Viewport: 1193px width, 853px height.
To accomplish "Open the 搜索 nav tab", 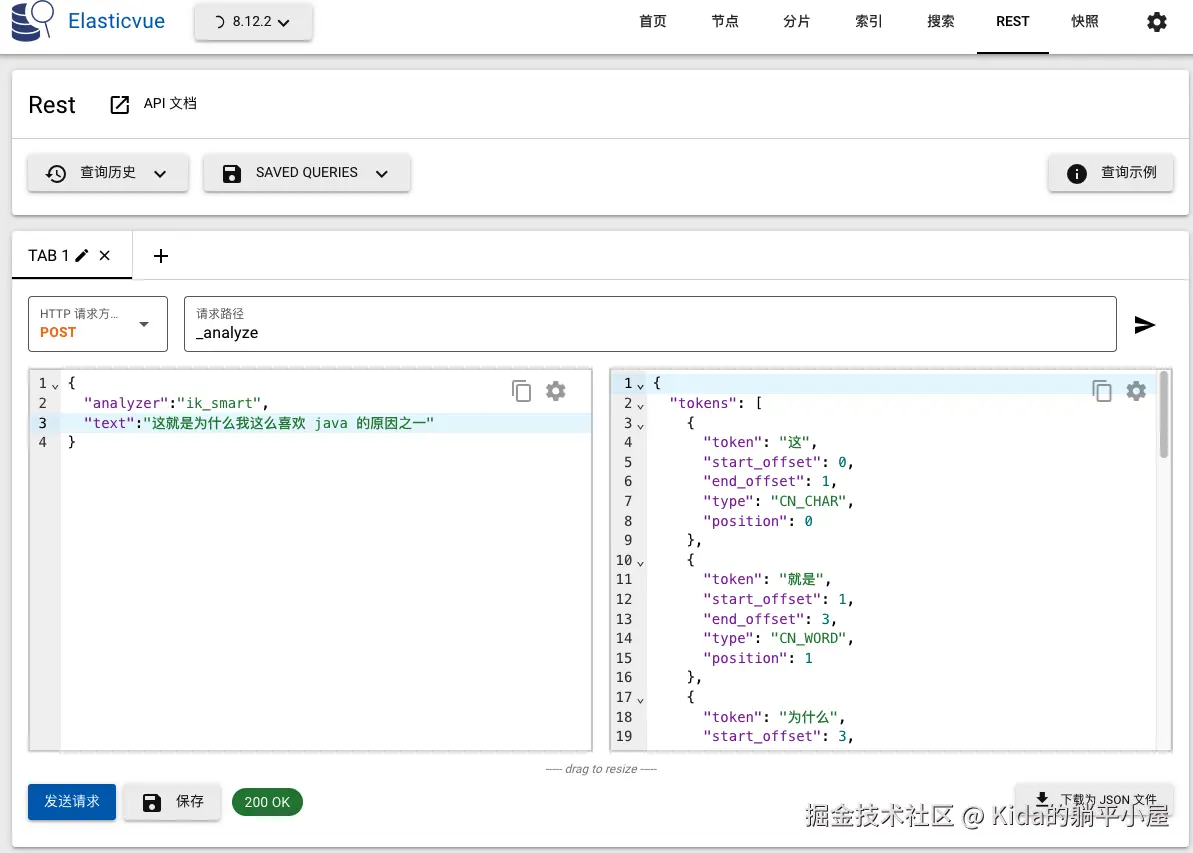I will point(940,22).
